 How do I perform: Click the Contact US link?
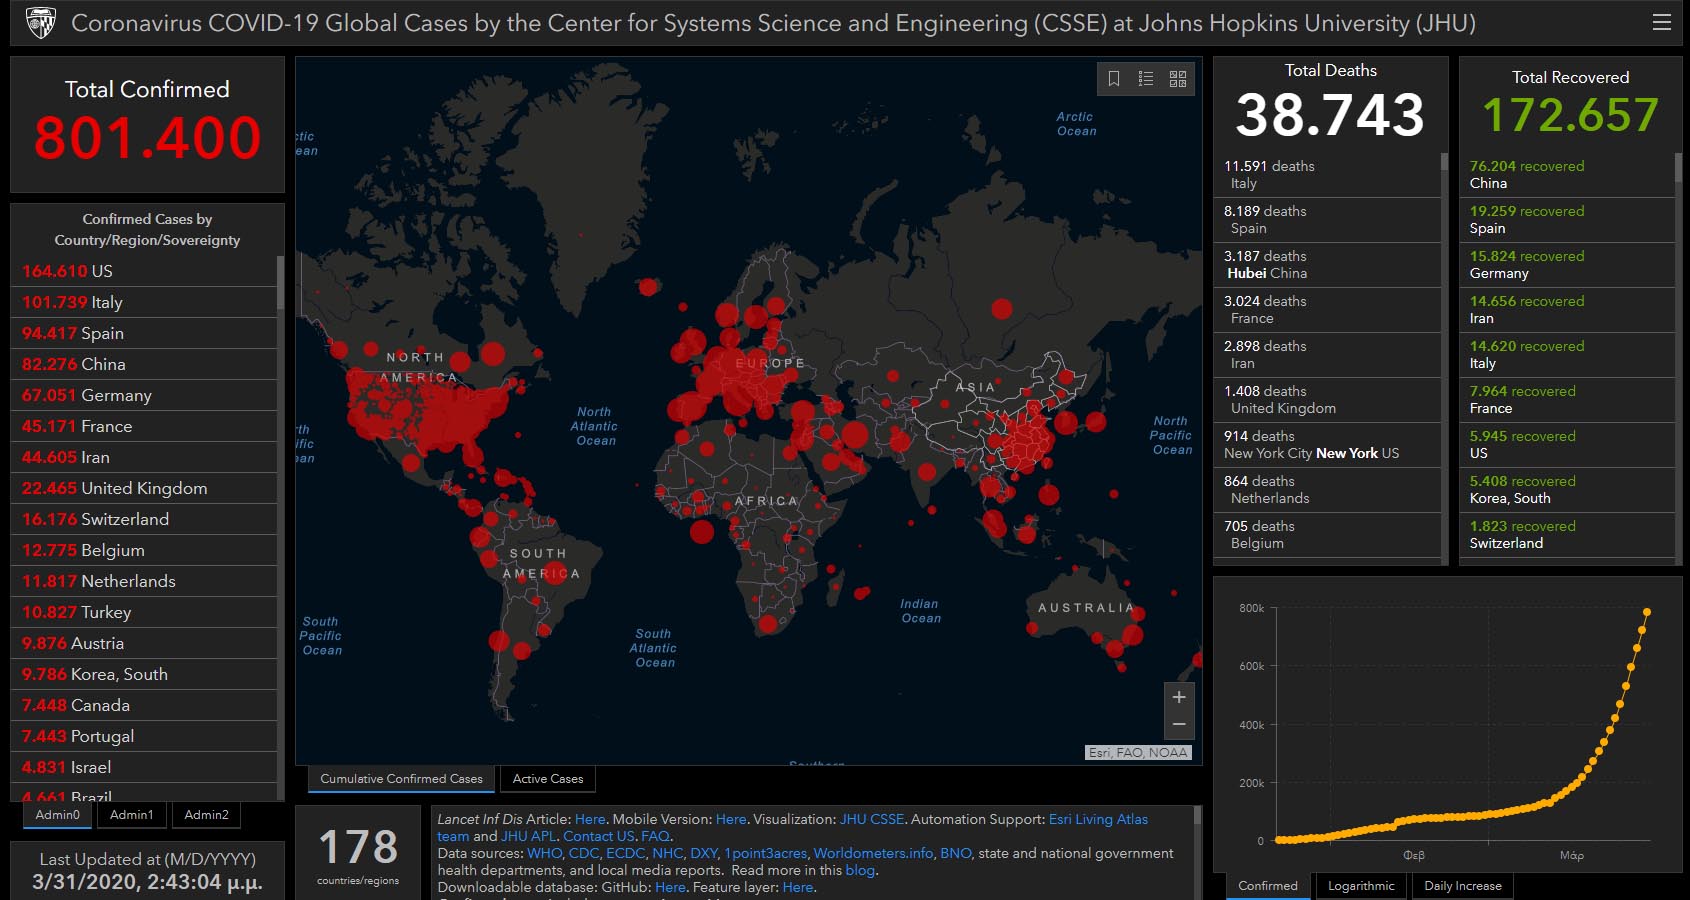tap(599, 836)
